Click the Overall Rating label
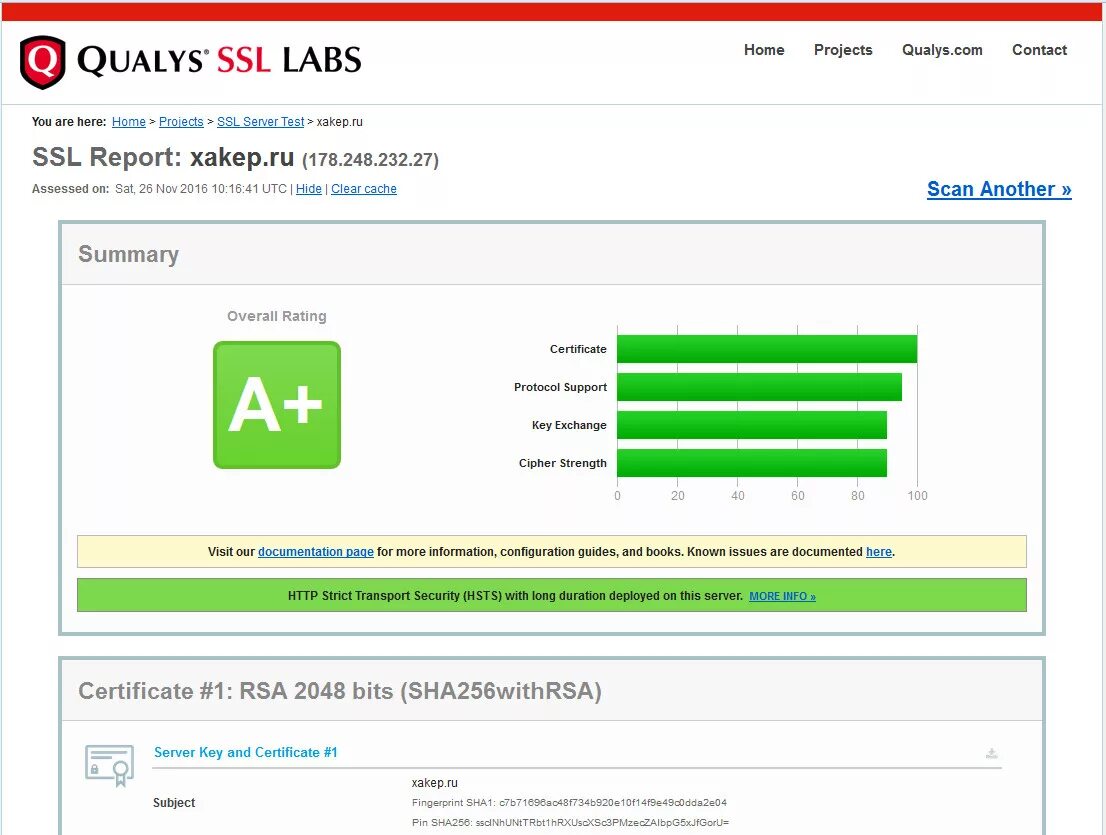The height and width of the screenshot is (835, 1106). pos(276,316)
